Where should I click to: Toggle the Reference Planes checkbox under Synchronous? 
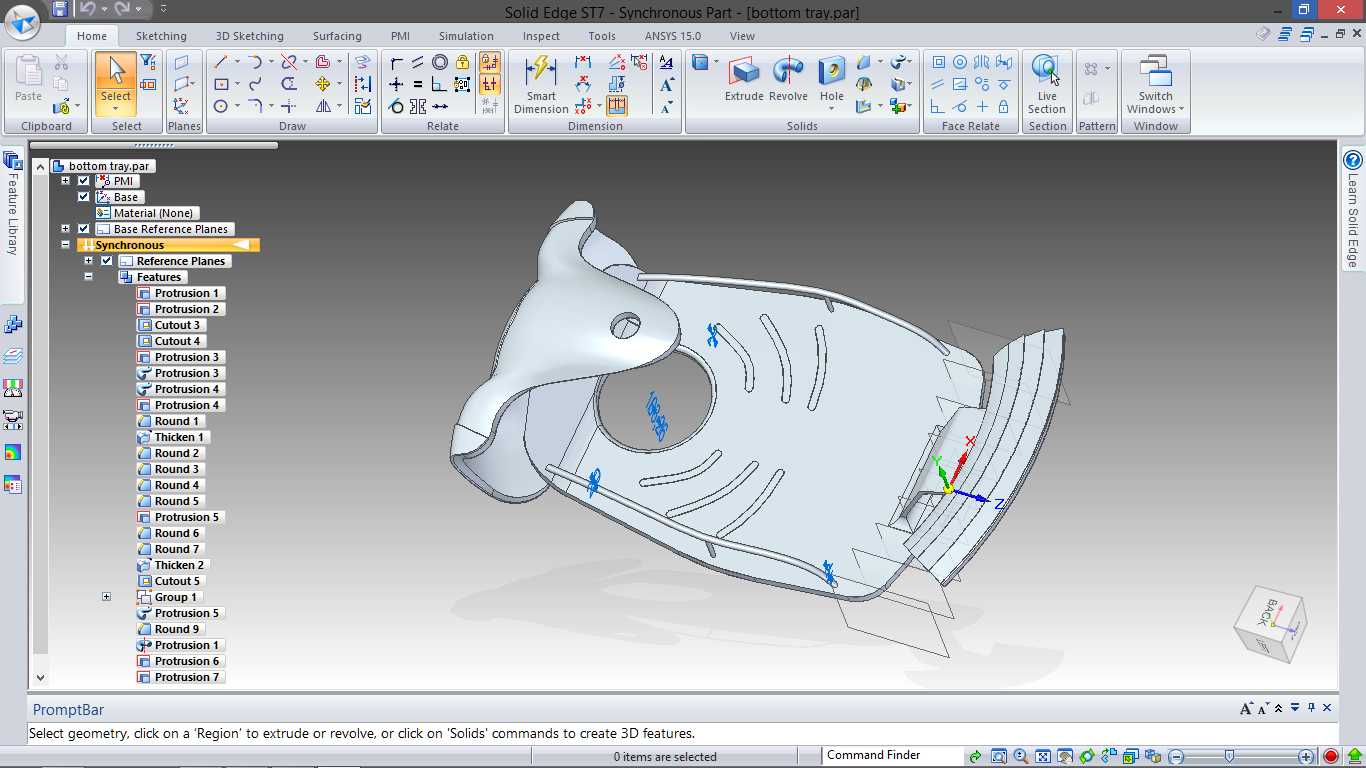[107, 261]
